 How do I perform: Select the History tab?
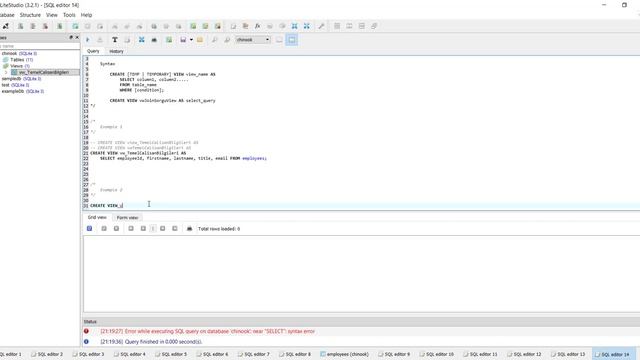[x=116, y=51]
